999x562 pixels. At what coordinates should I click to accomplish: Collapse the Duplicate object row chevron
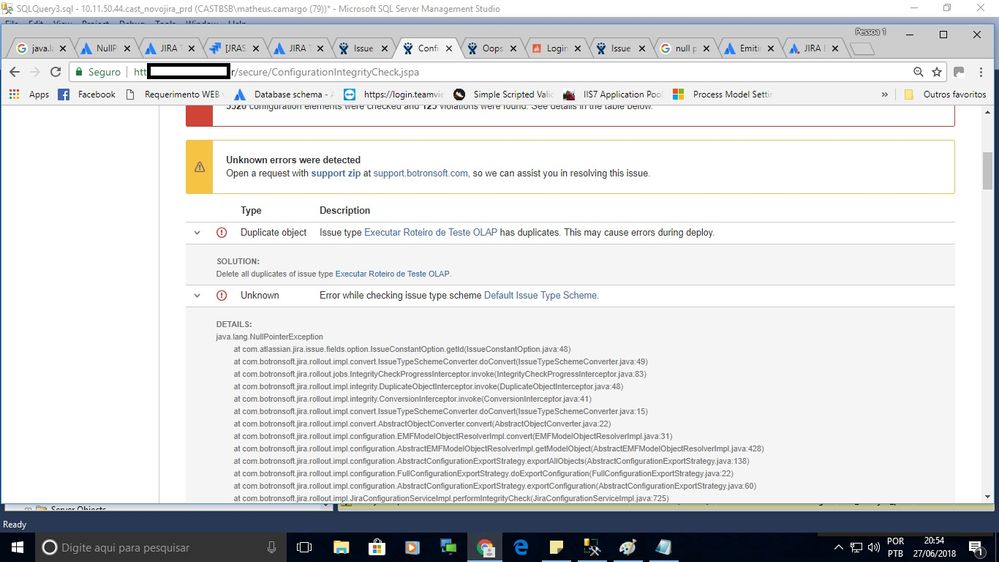(197, 233)
